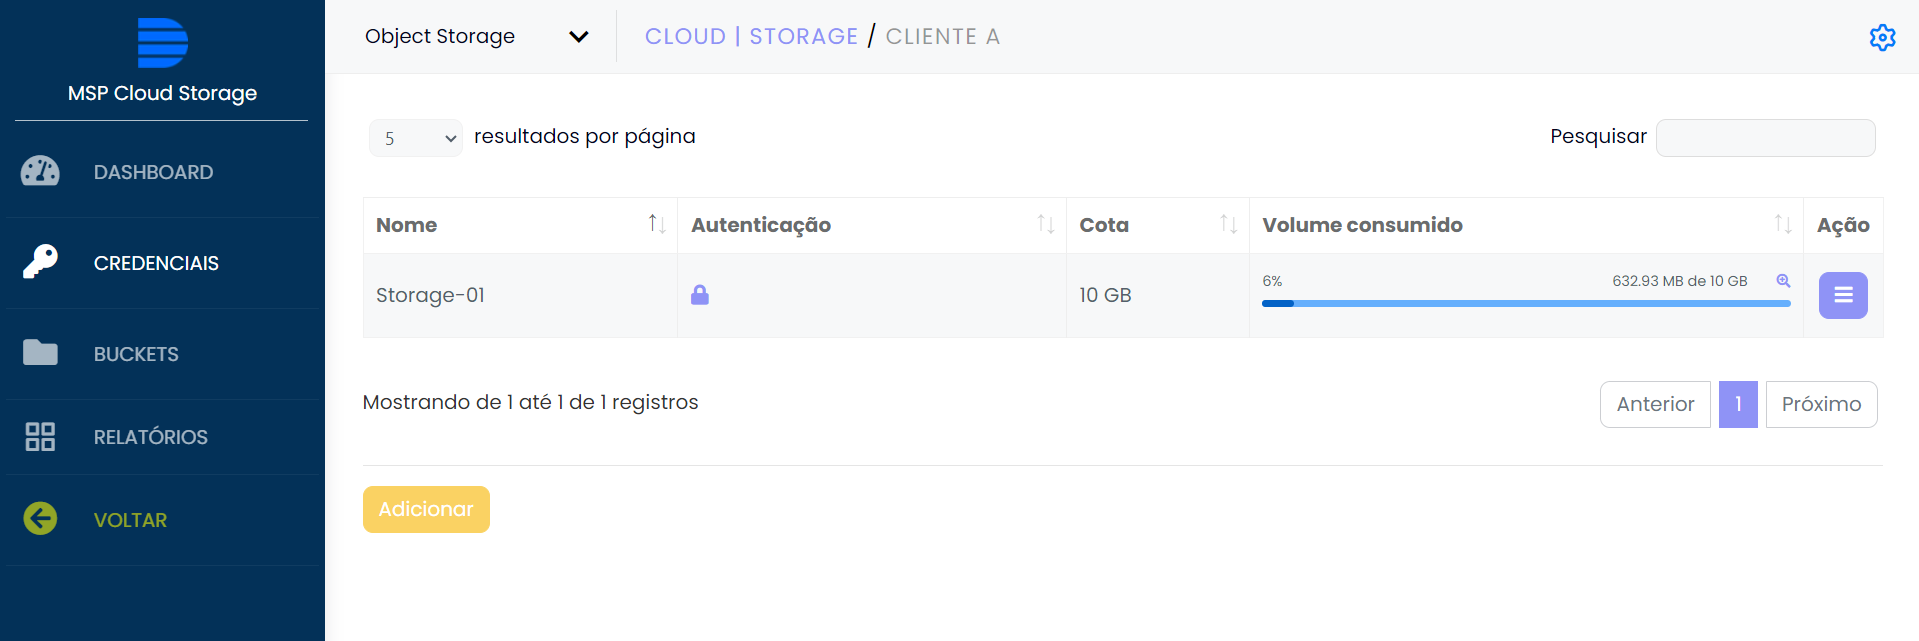Go to the Buckets menu item
Screen dimensions: 1919x641
pyautogui.click(x=136, y=354)
